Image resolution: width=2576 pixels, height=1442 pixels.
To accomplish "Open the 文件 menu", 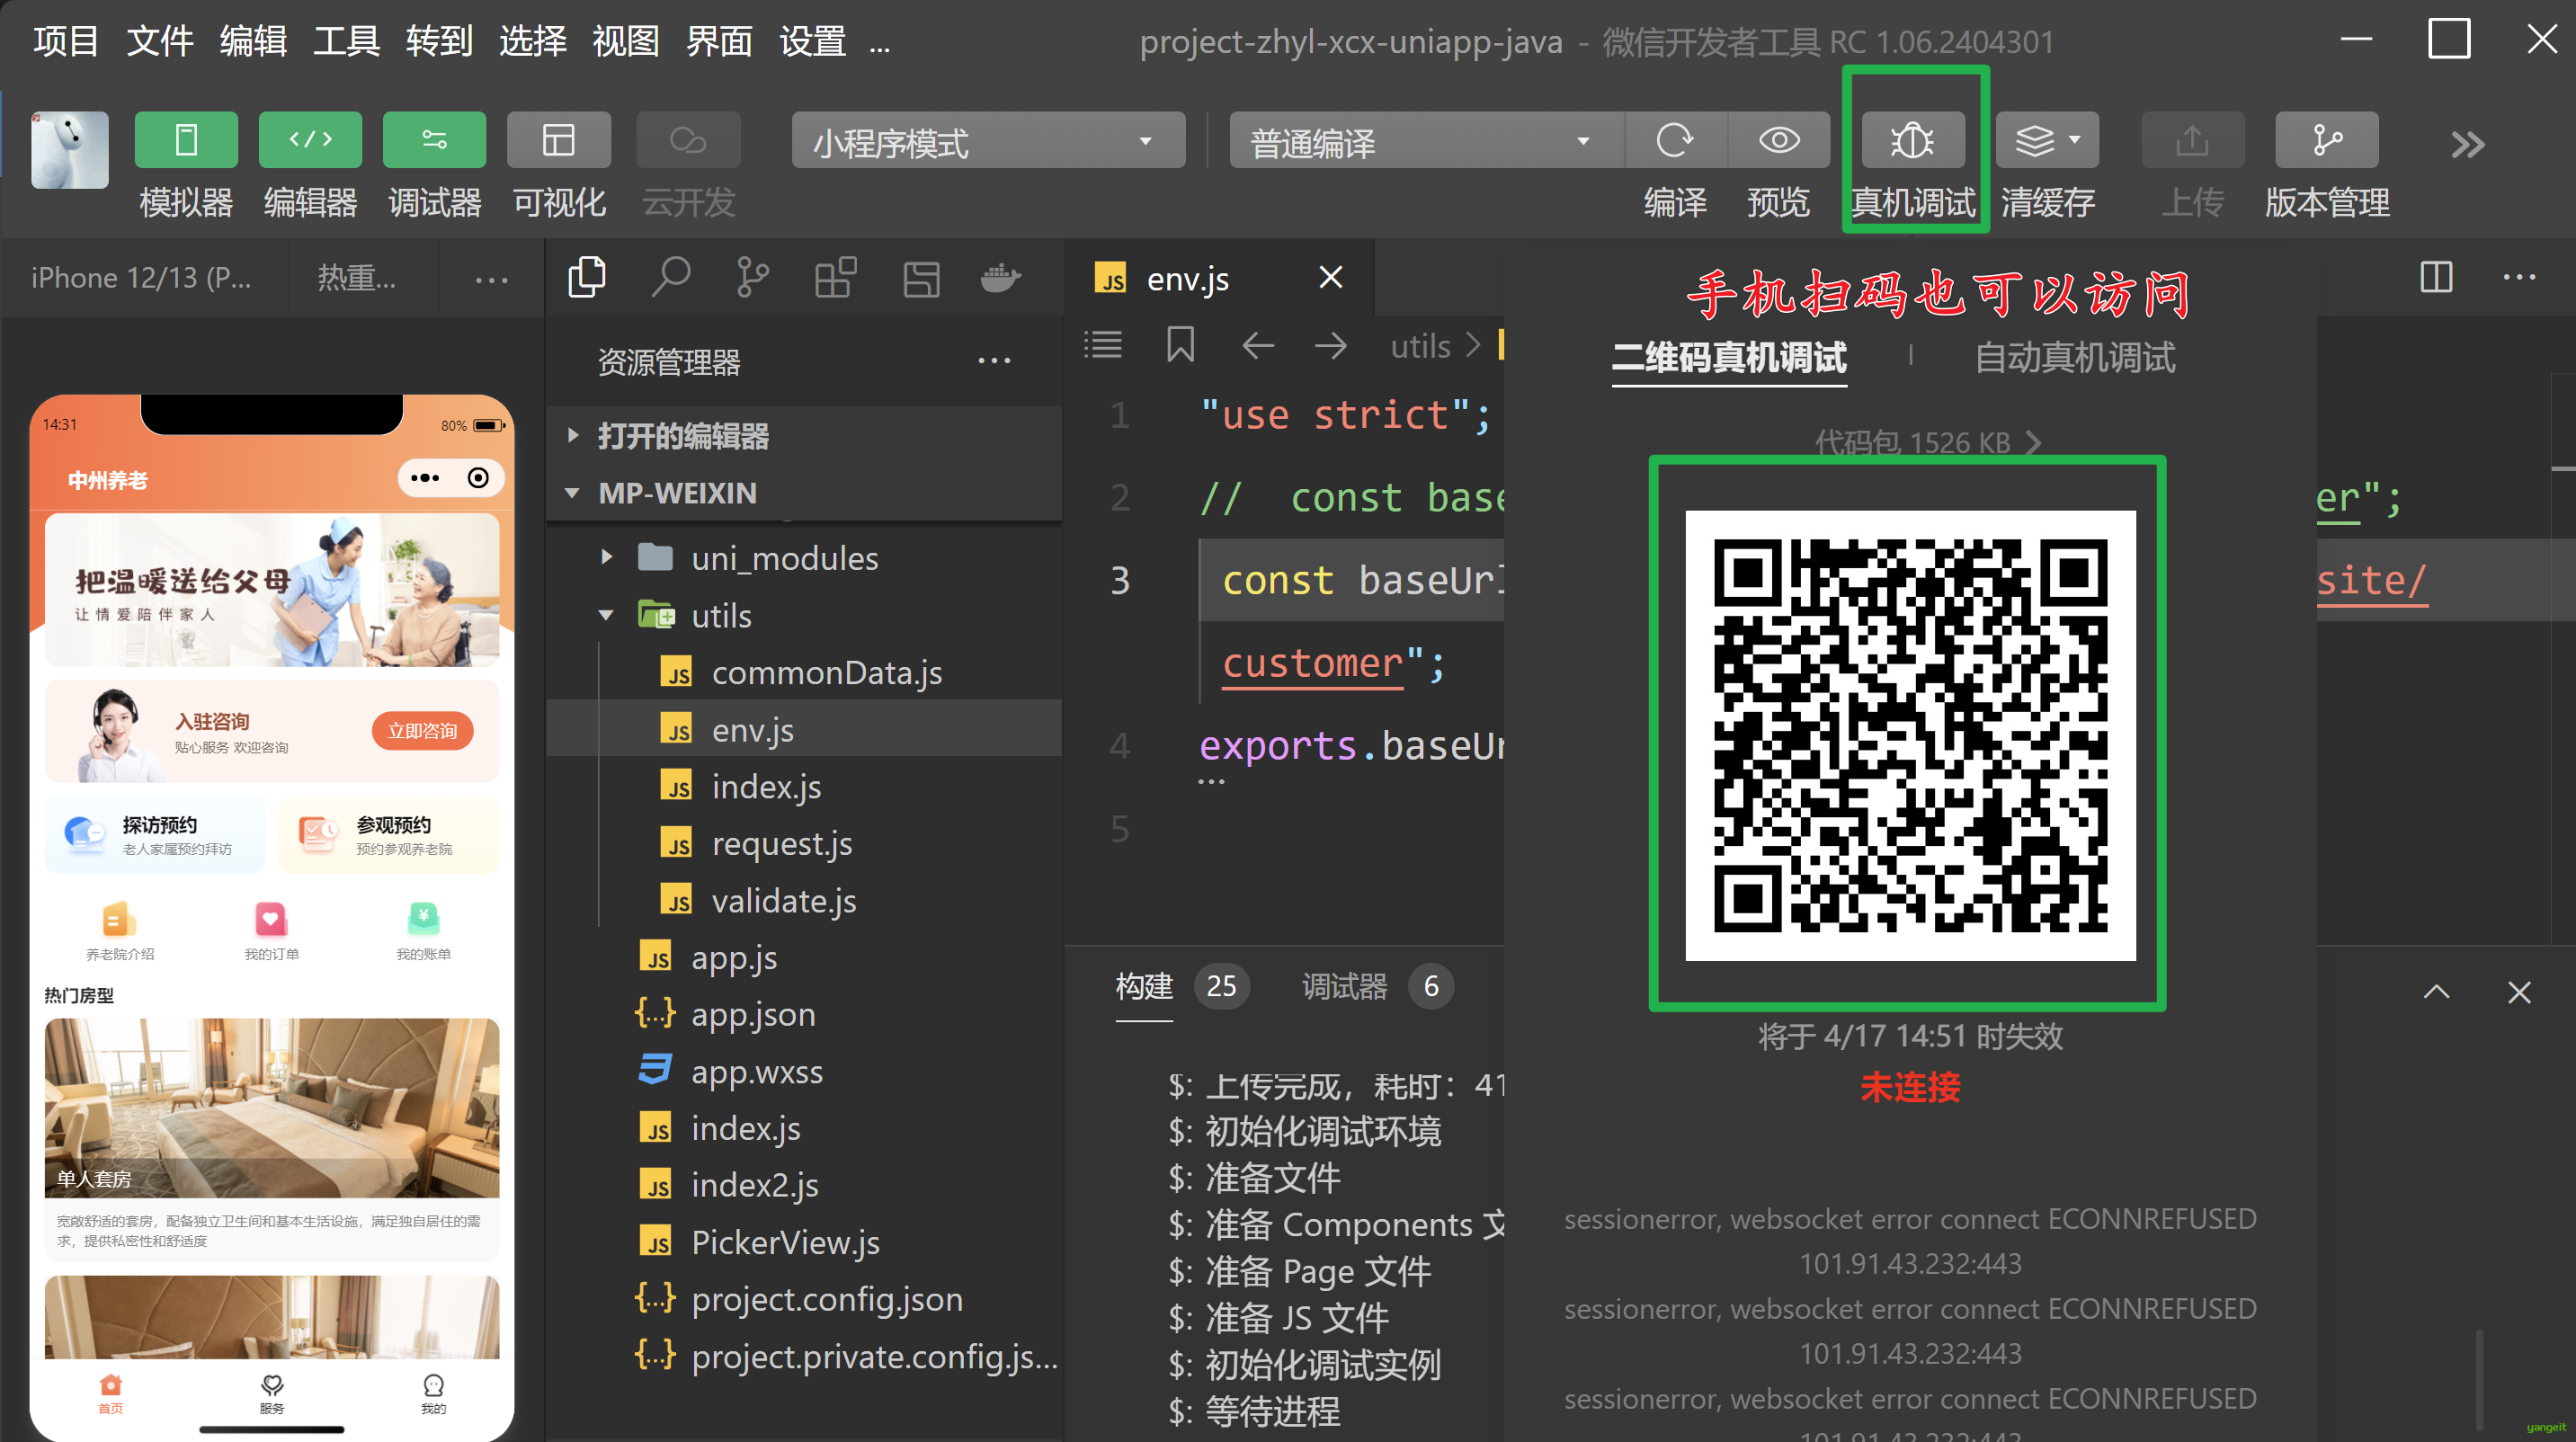I will pyautogui.click(x=160, y=41).
